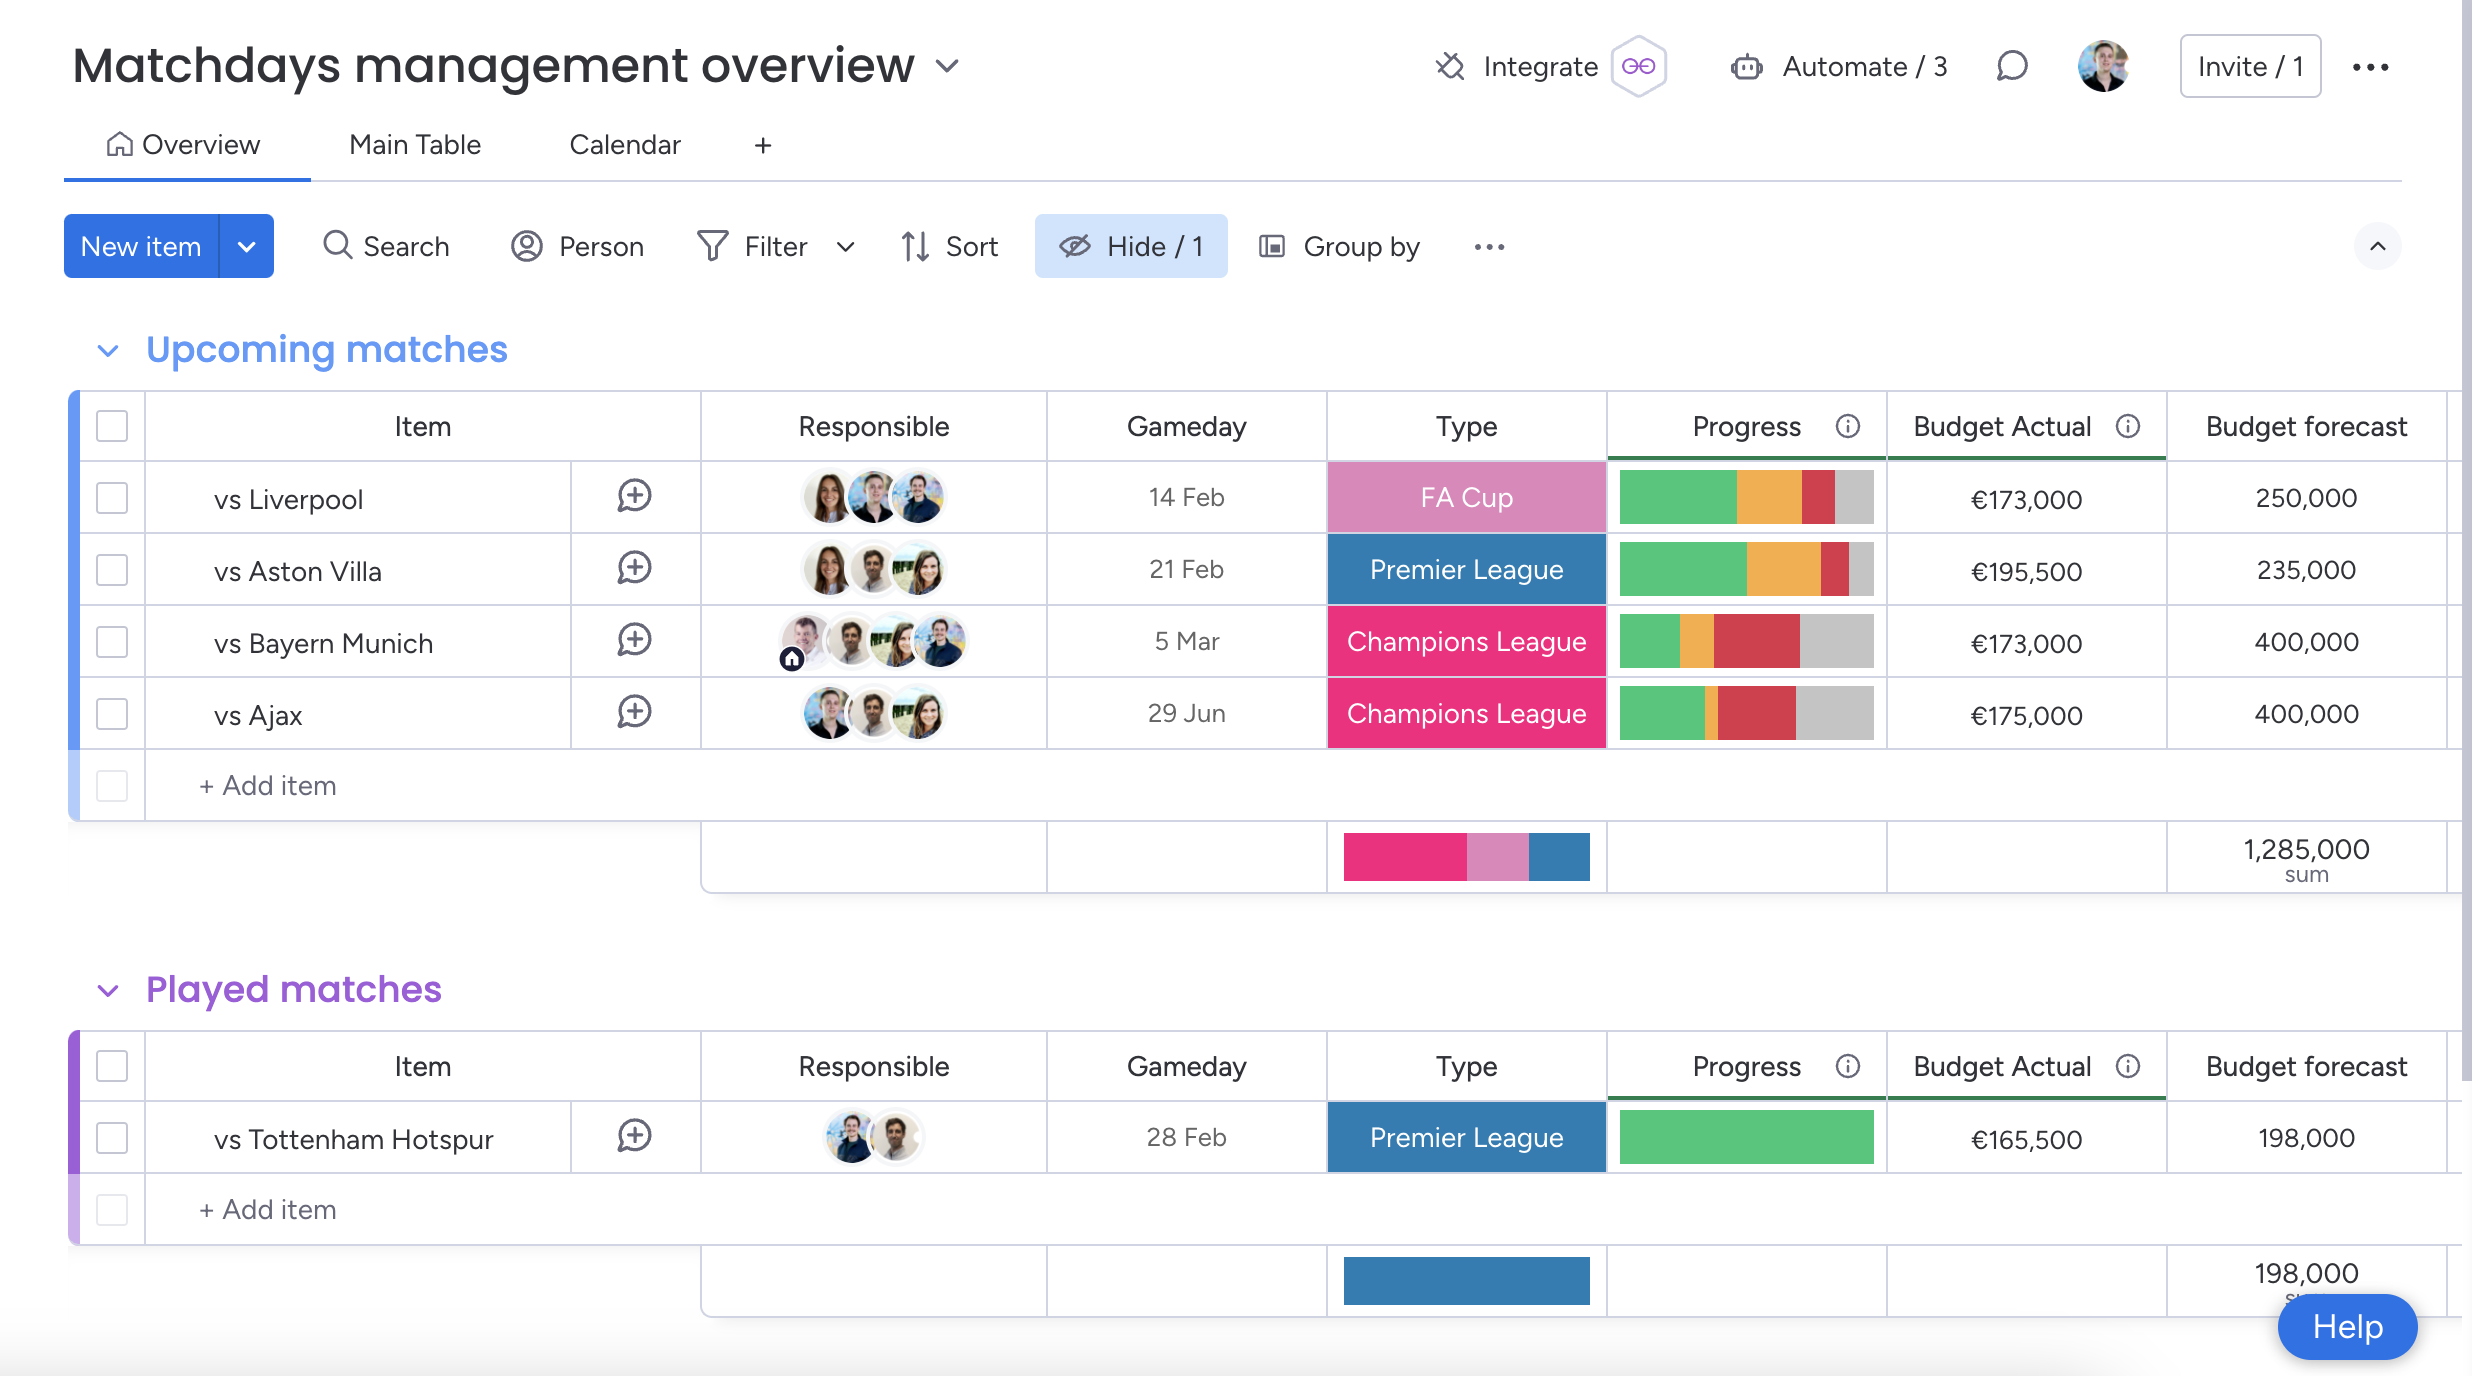Expand the Filter options chevron
Screen dimensions: 2472x1376
click(x=846, y=247)
